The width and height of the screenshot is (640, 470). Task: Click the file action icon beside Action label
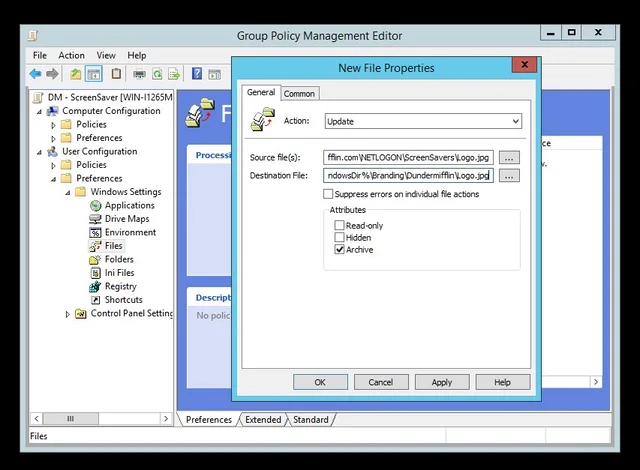tap(262, 120)
